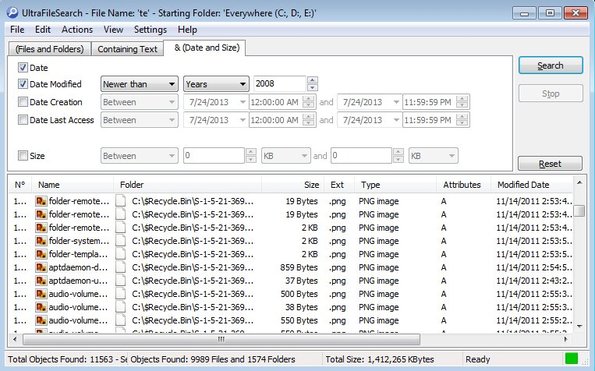
Task: Click the results scroll-up arrow
Action: (579, 182)
